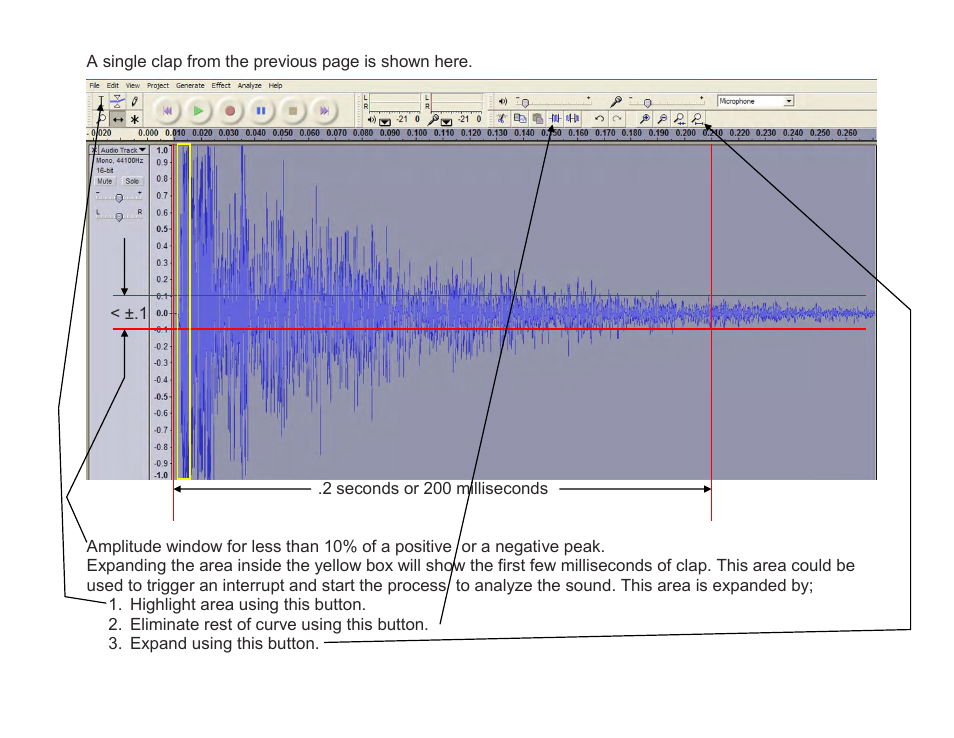Skip to start of track
The image size is (954, 738).
click(167, 111)
